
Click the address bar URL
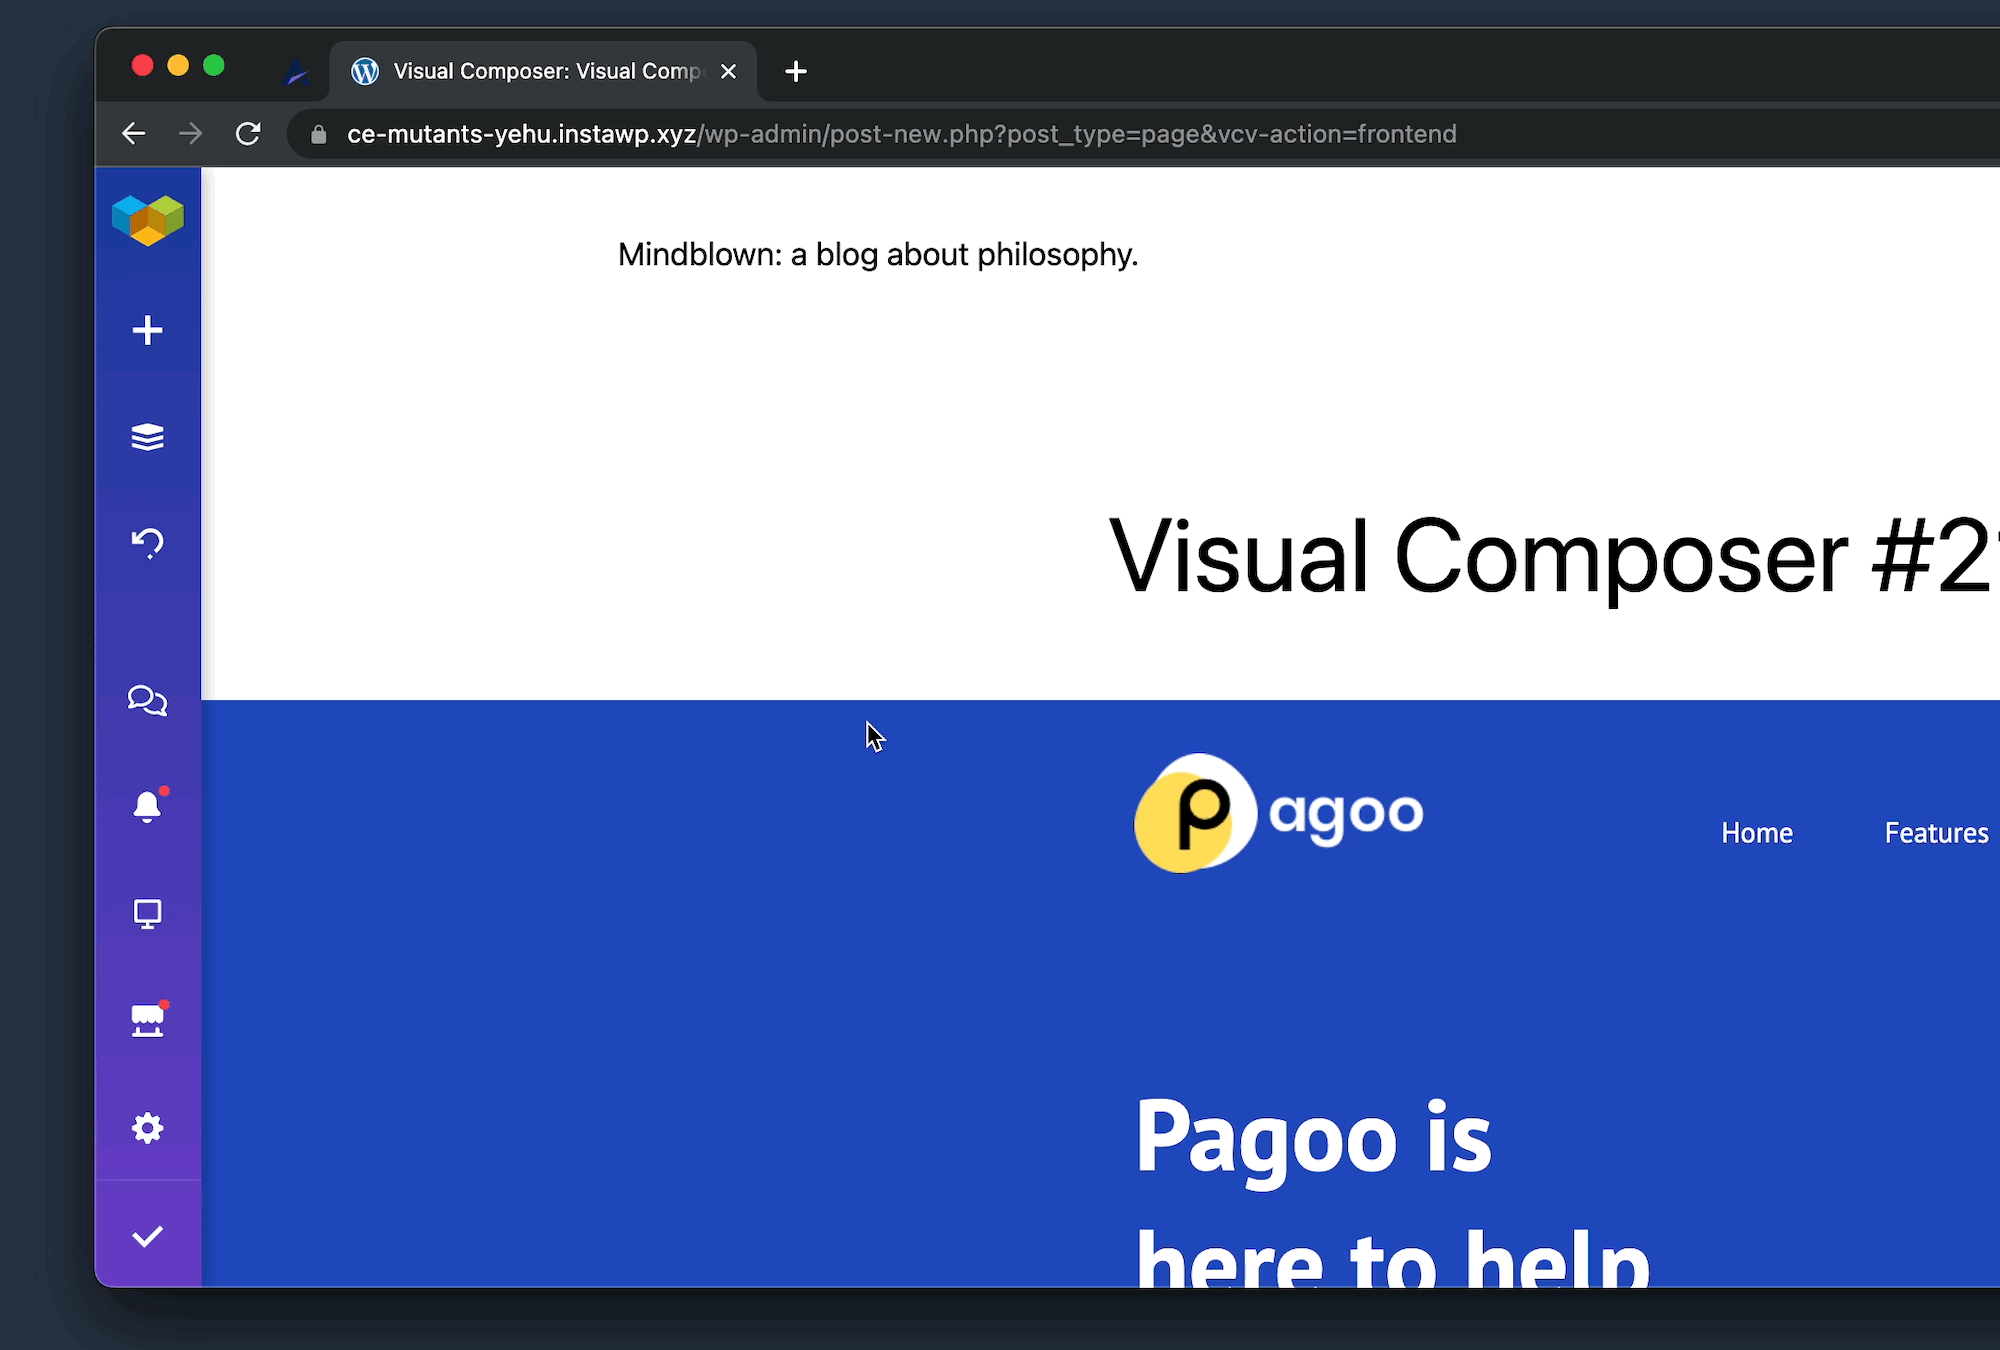(x=901, y=134)
